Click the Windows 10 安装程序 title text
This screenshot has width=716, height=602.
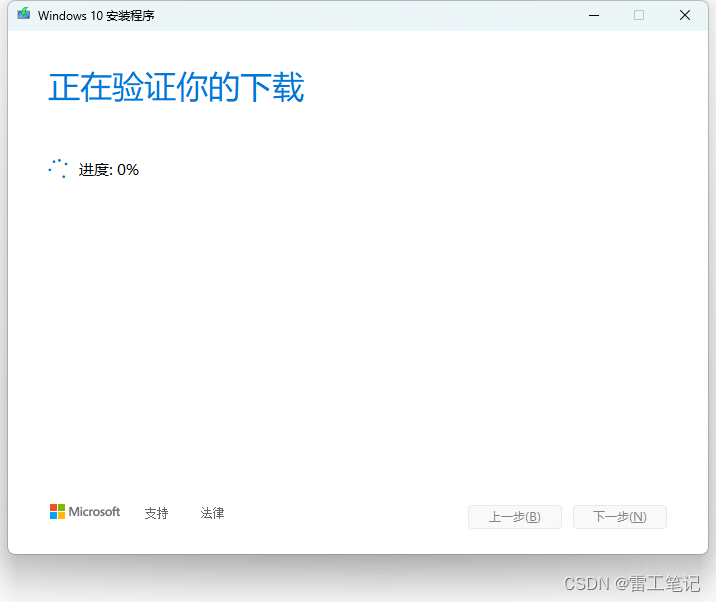[96, 16]
